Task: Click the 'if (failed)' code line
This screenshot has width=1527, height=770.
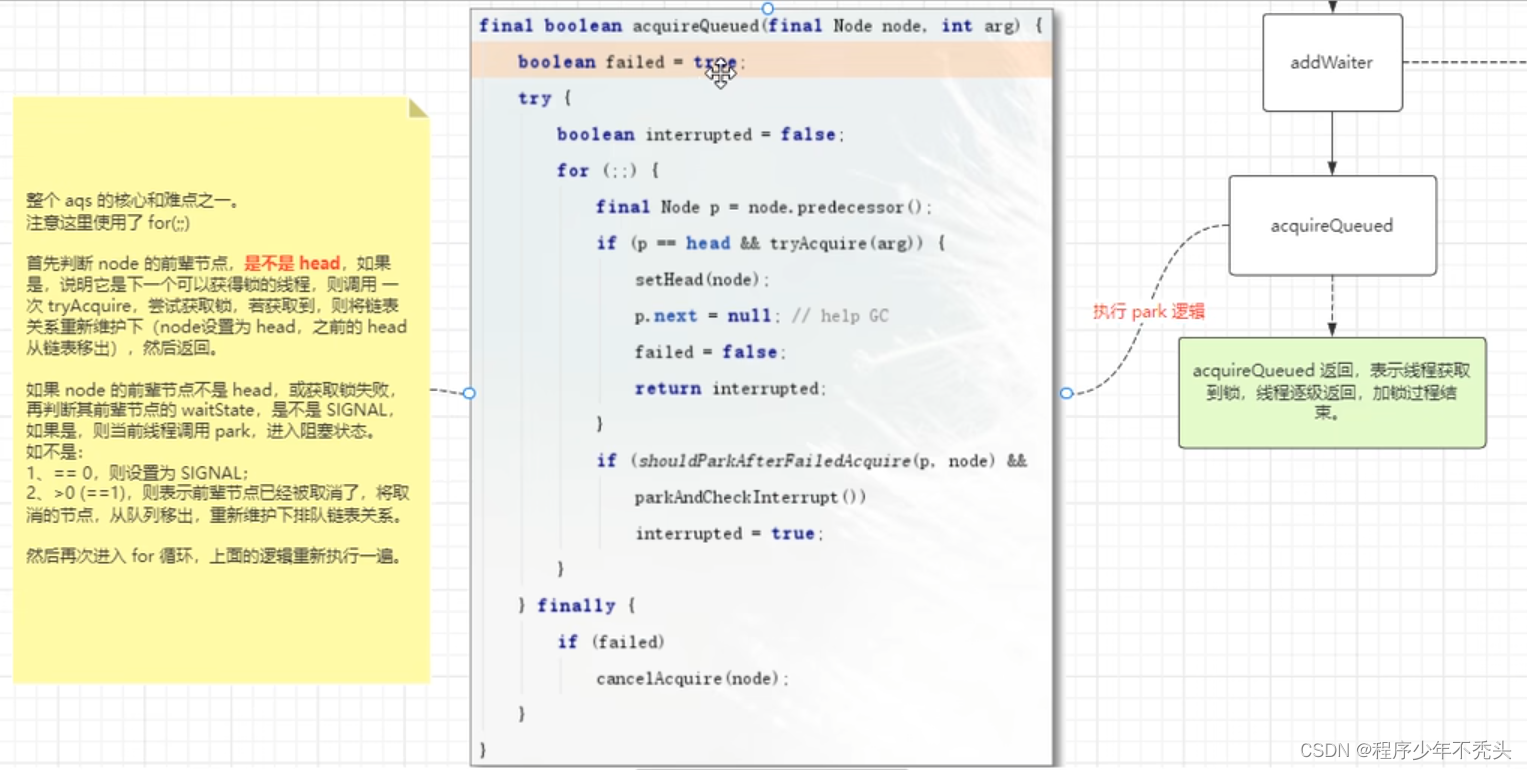Action: (x=611, y=642)
